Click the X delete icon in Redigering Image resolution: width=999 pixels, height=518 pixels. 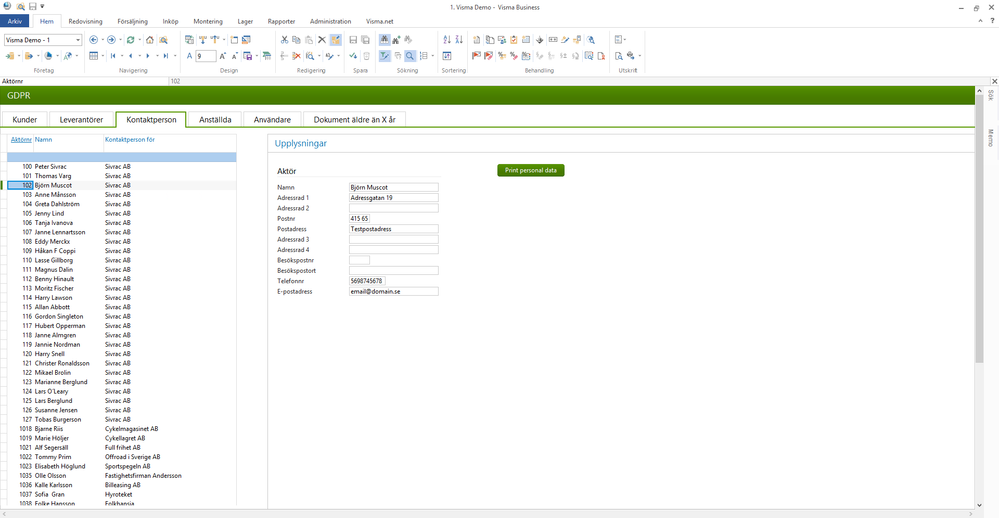[x=322, y=40]
